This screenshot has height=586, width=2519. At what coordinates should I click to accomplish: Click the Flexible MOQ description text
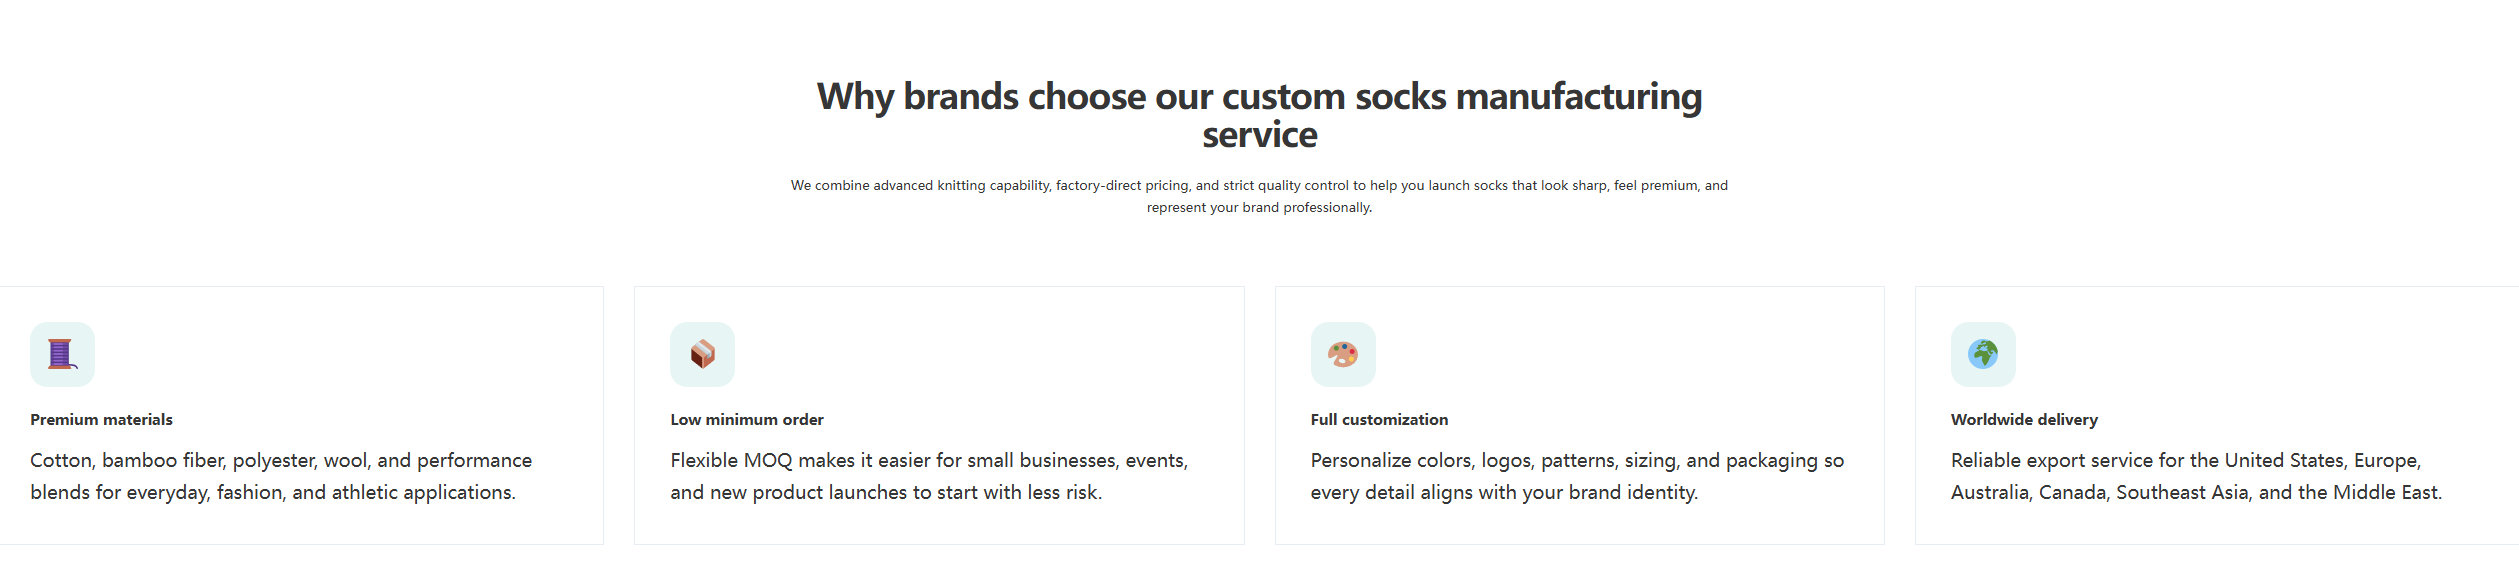tap(929, 476)
